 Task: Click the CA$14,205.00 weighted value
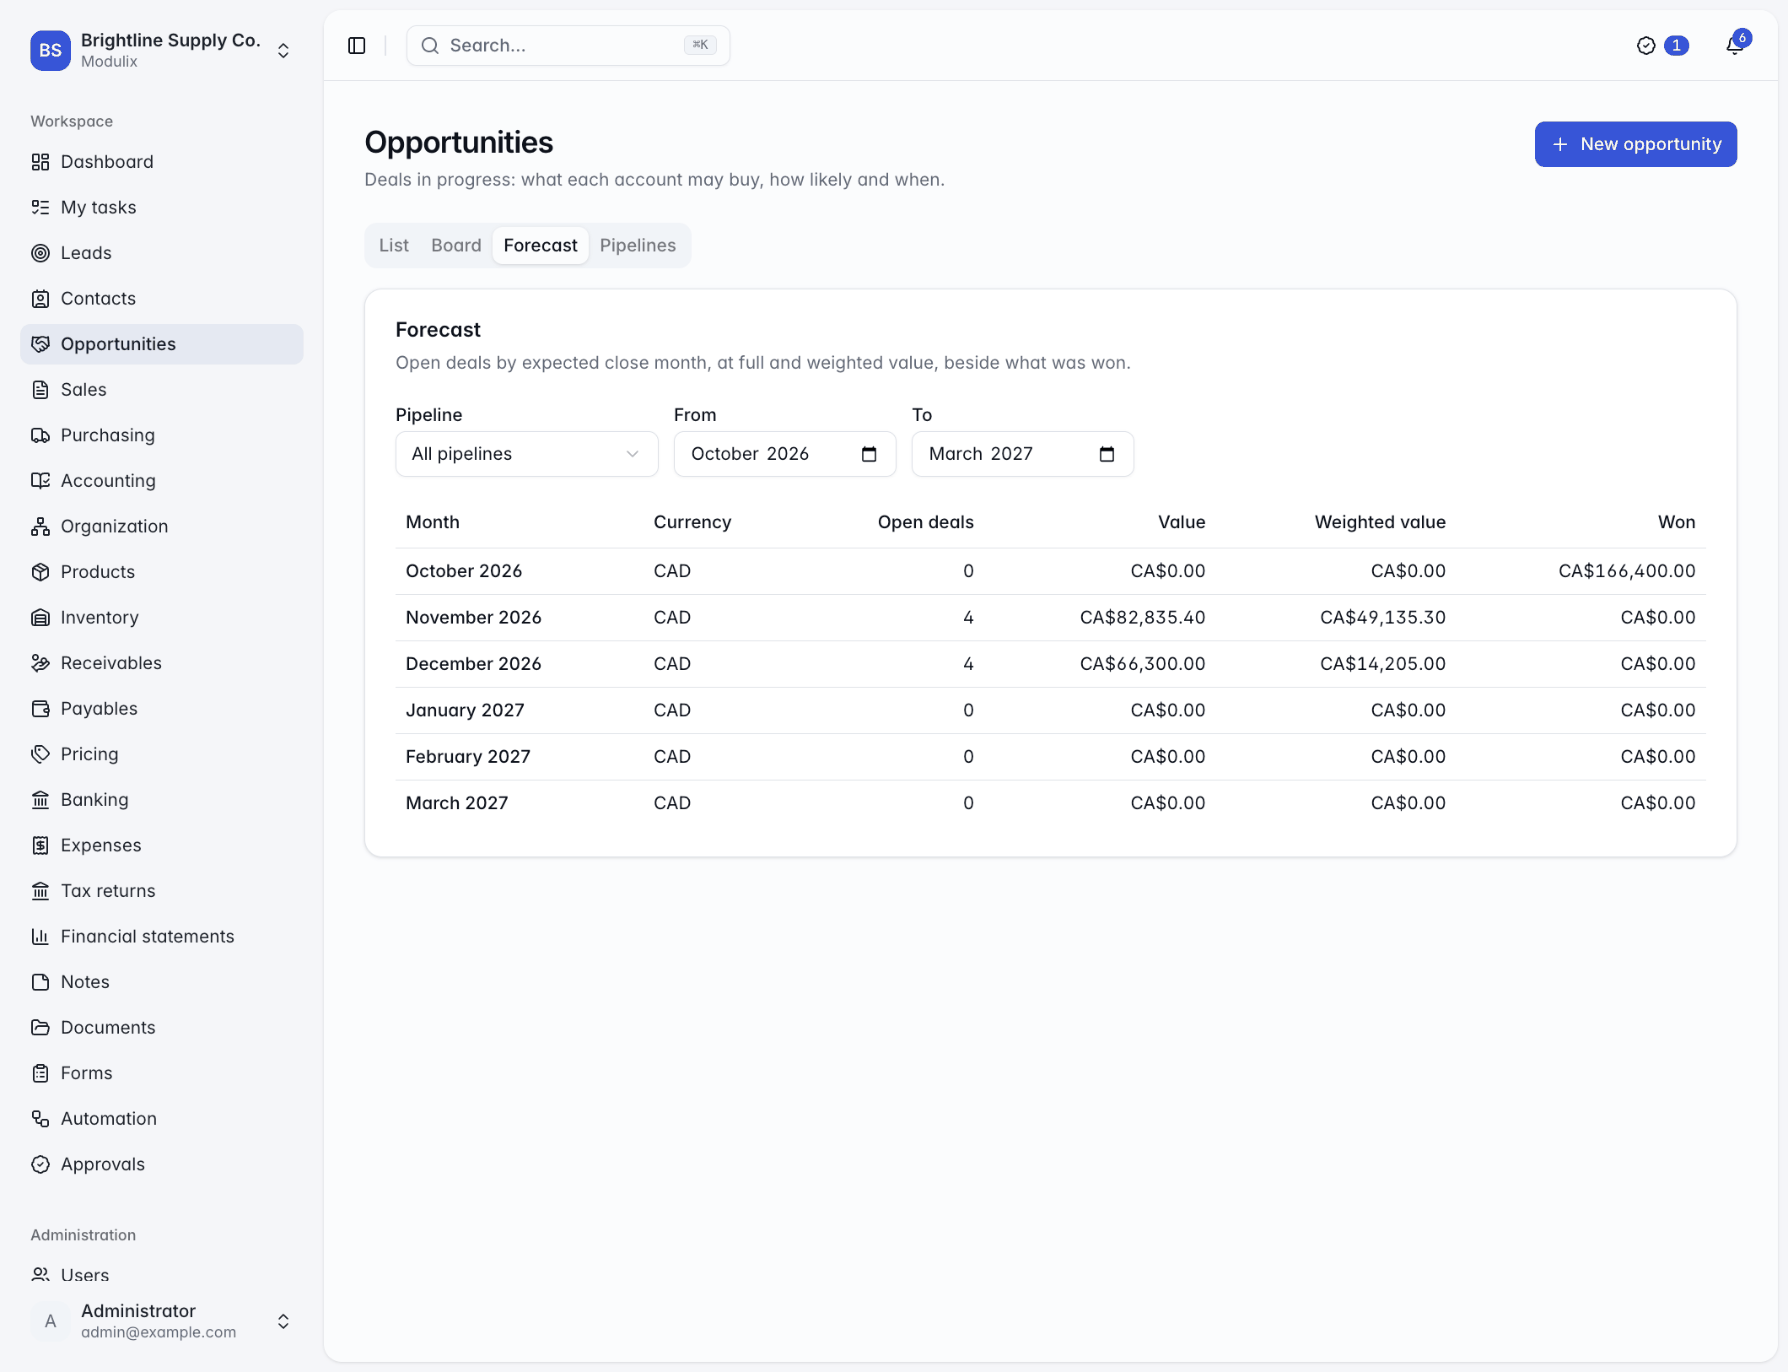point(1383,664)
